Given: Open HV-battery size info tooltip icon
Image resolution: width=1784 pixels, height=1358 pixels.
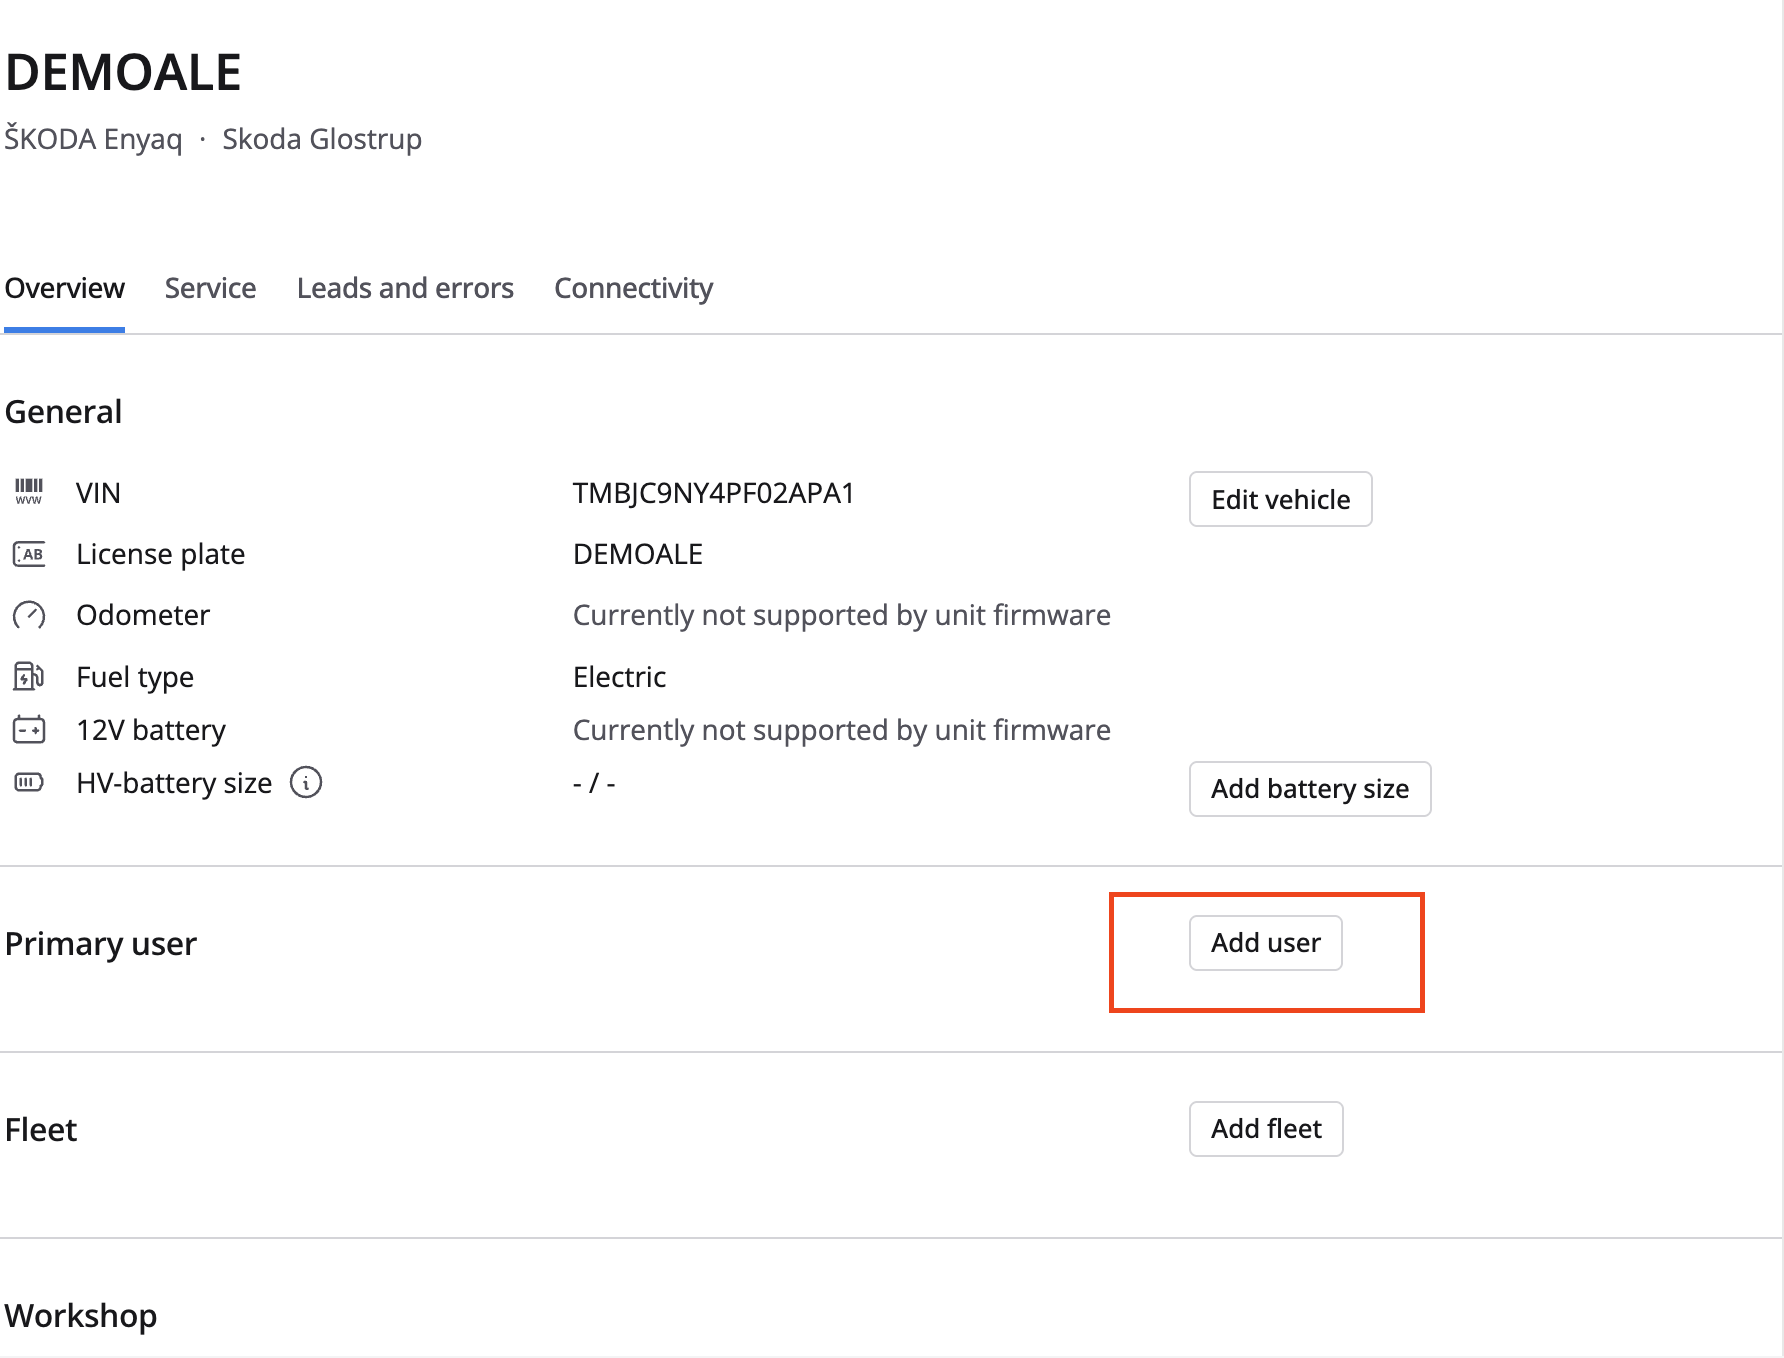Looking at the screenshot, I should [306, 782].
